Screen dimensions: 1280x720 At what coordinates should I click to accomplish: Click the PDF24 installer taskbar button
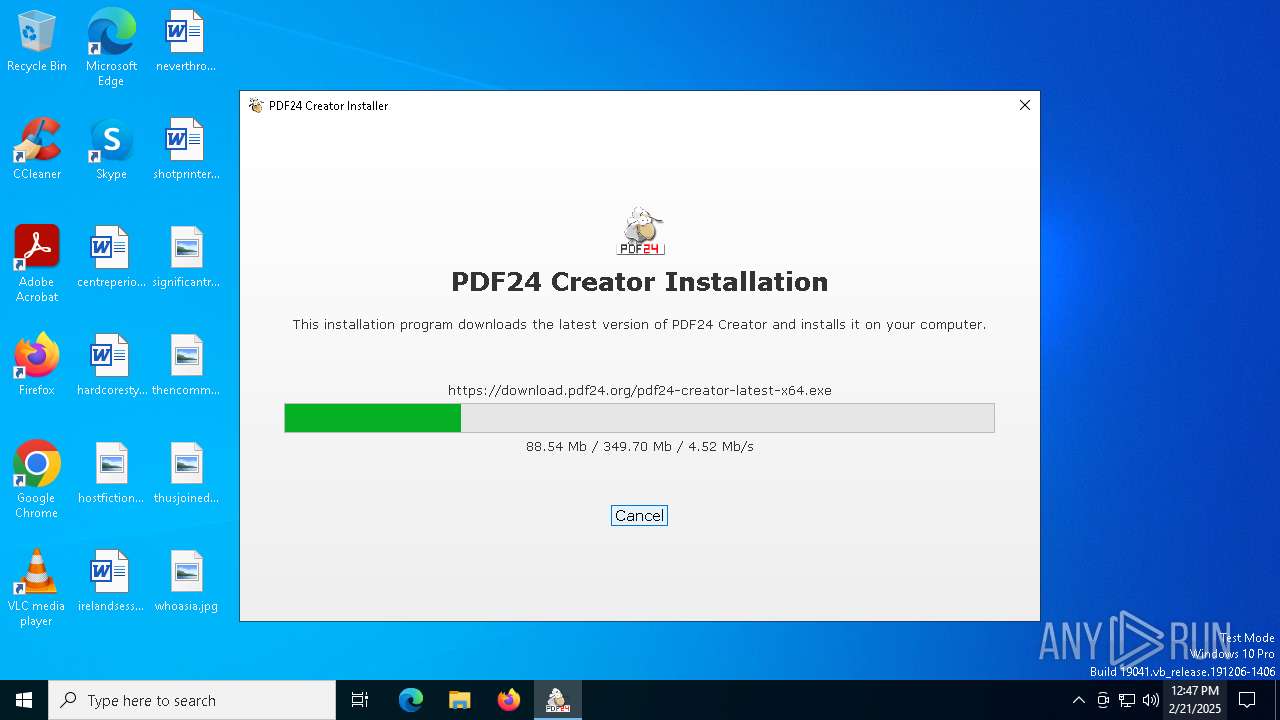[558, 700]
